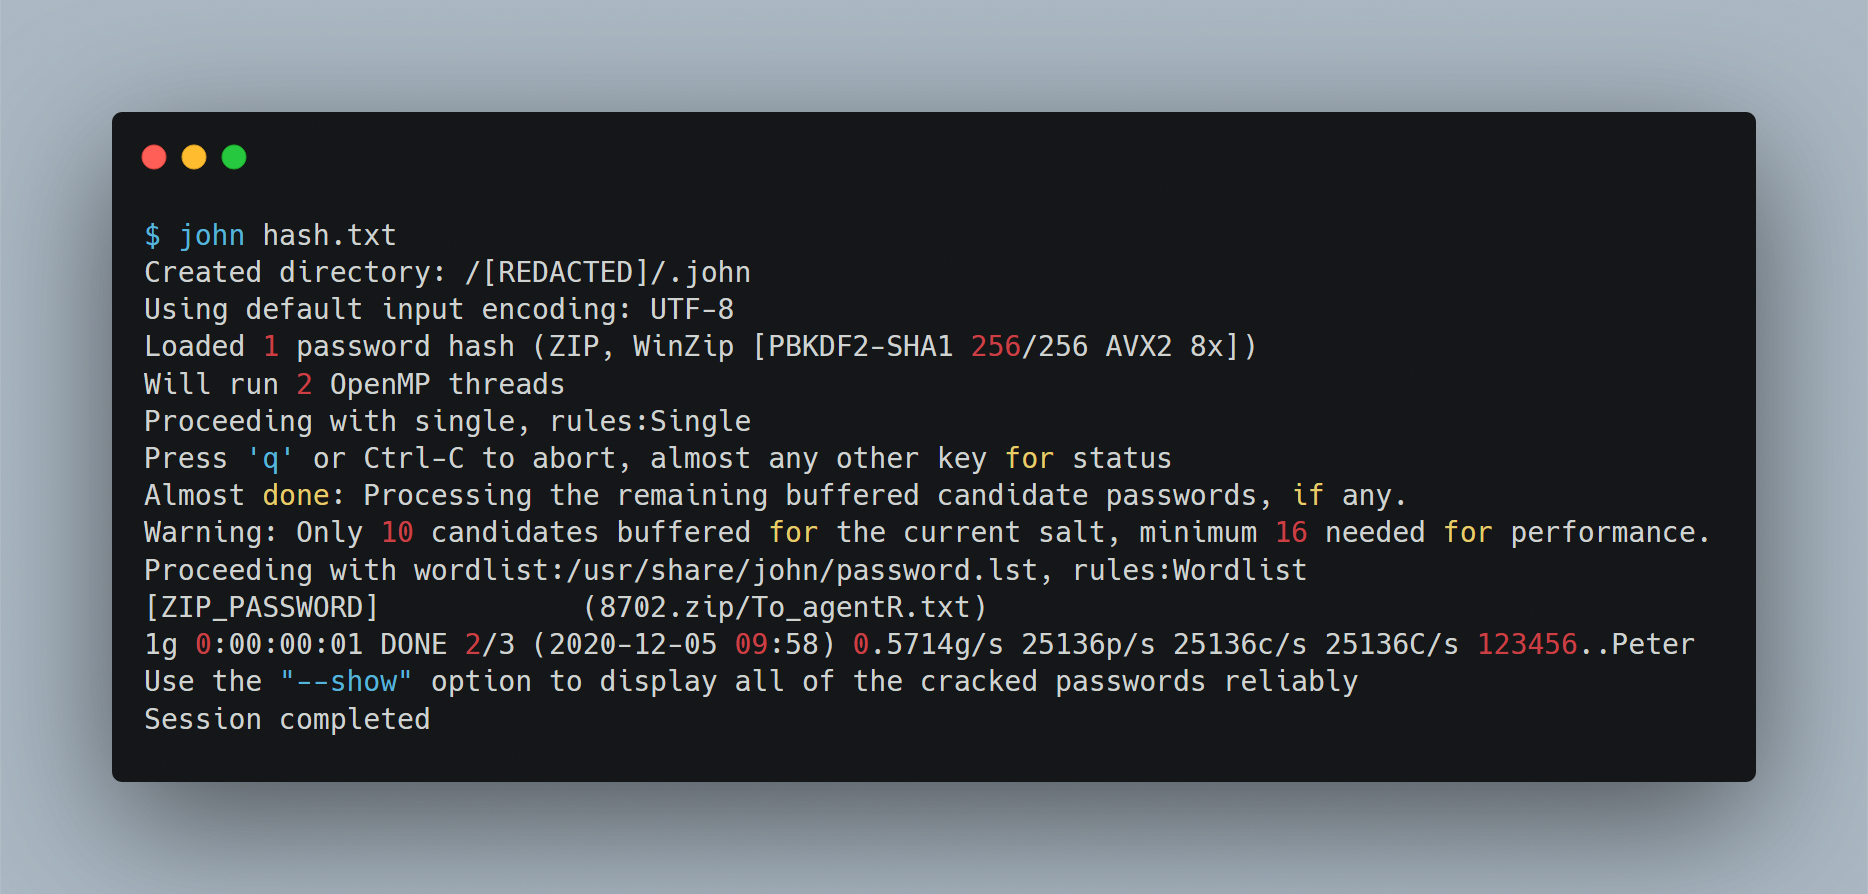Click the PBKDF2-SHA1 hash type text
This screenshot has height=894, width=1868.
[x=860, y=347]
